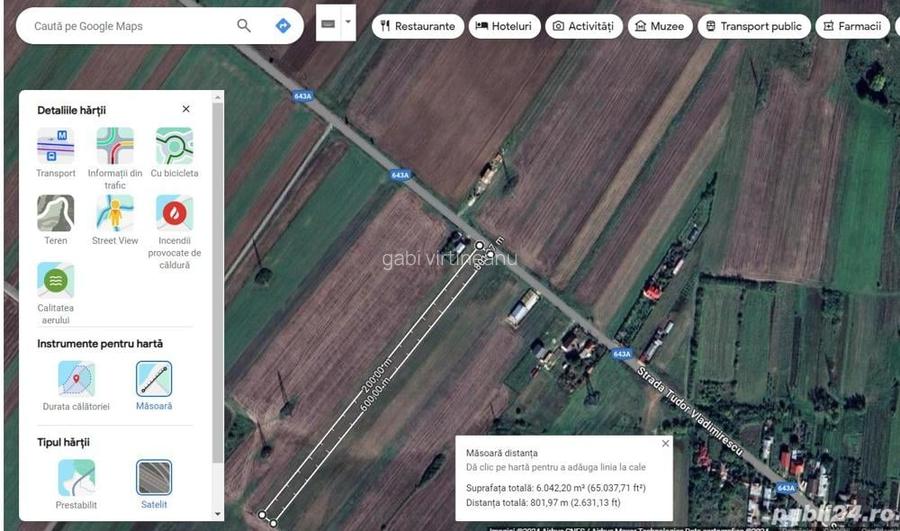Screen dimensions: 900x531
Task: Click the 643A badge beside Strada Tudor label
Action: [622, 354]
